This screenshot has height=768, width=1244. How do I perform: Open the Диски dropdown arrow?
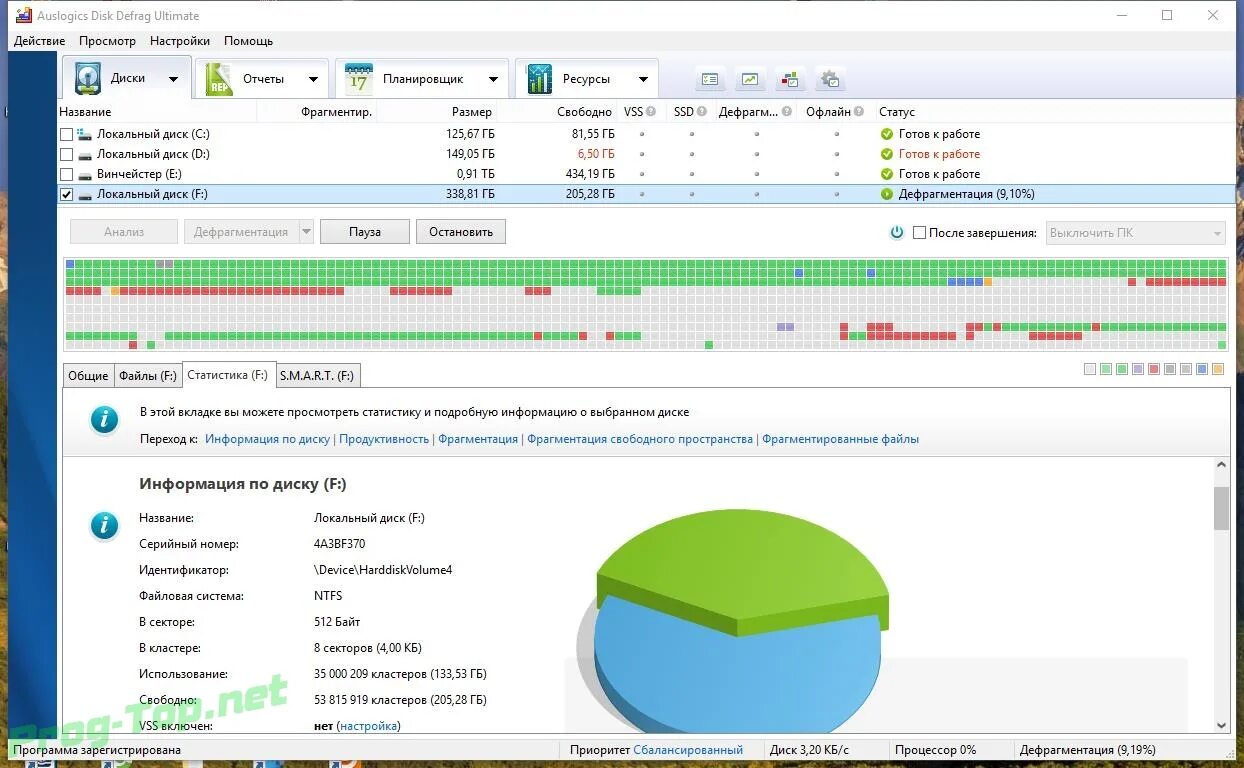pyautogui.click(x=173, y=80)
